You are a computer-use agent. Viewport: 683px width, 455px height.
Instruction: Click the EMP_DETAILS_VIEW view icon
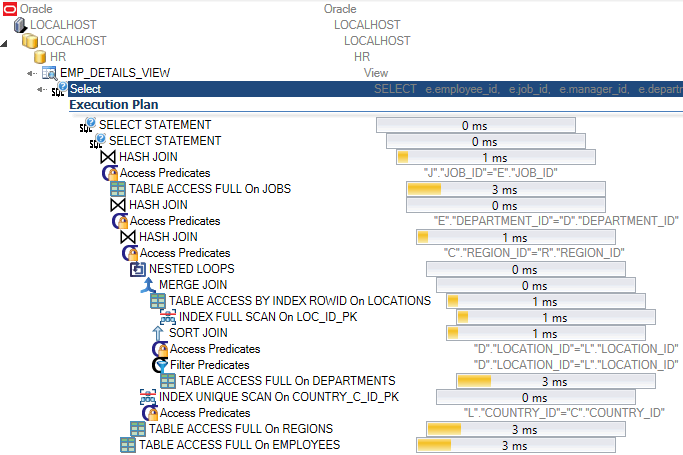[x=49, y=73]
